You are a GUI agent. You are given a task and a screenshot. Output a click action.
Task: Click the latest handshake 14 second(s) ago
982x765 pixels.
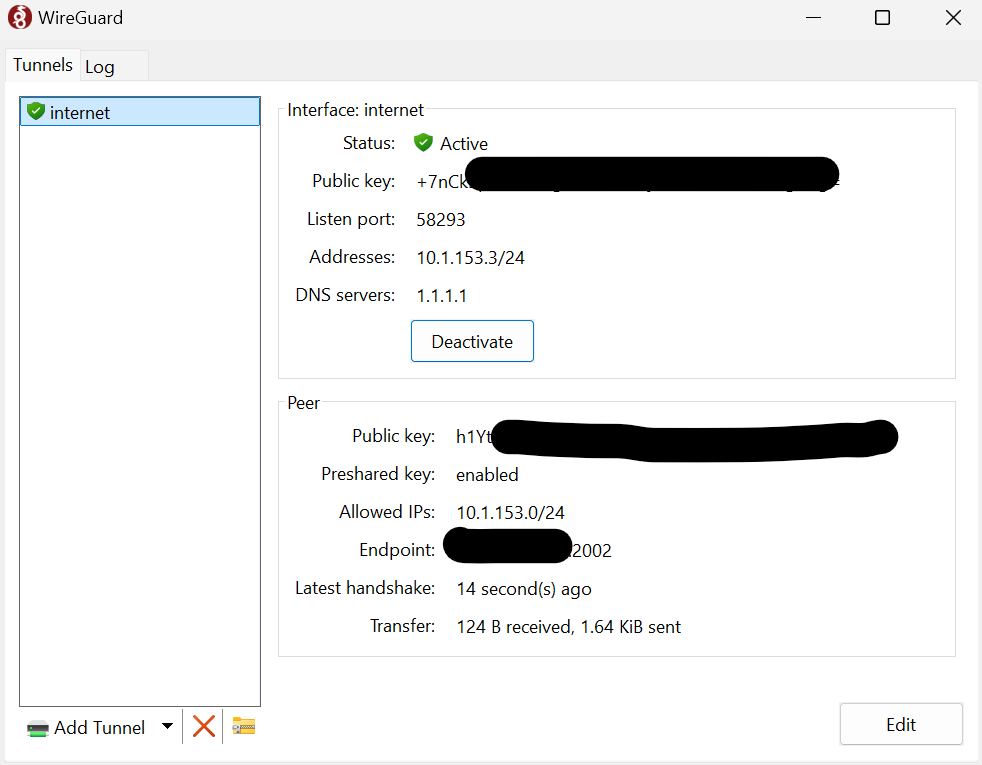524,589
